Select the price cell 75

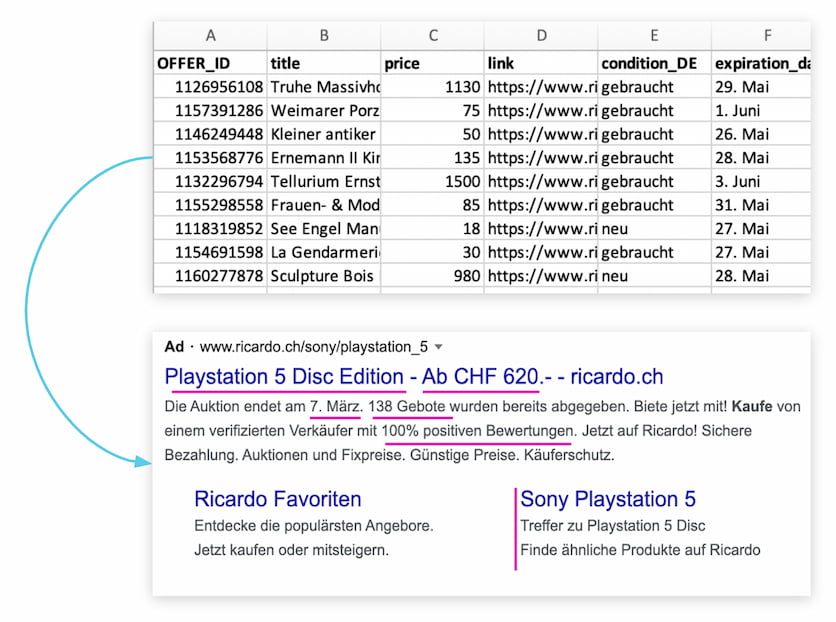click(433, 110)
